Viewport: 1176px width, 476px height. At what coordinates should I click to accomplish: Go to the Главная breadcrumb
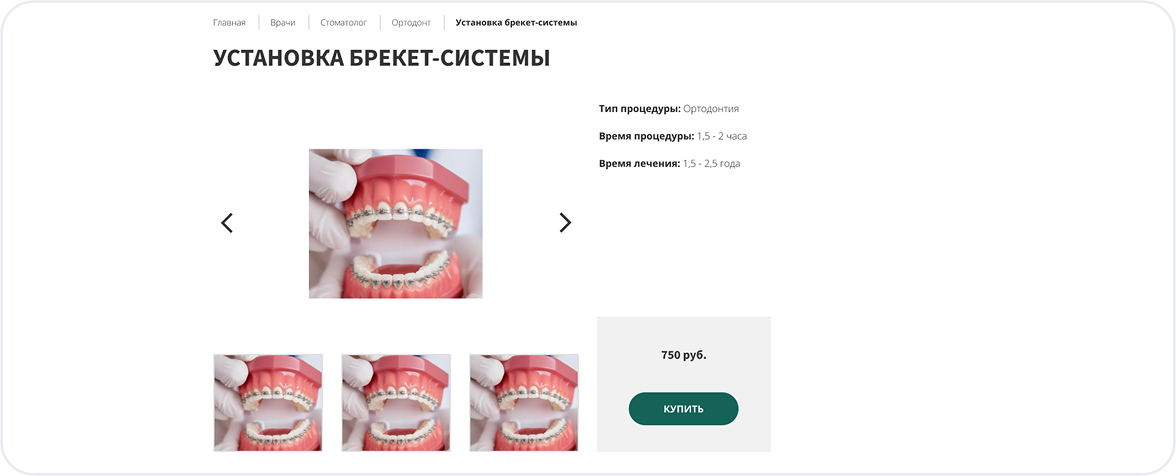click(x=229, y=22)
